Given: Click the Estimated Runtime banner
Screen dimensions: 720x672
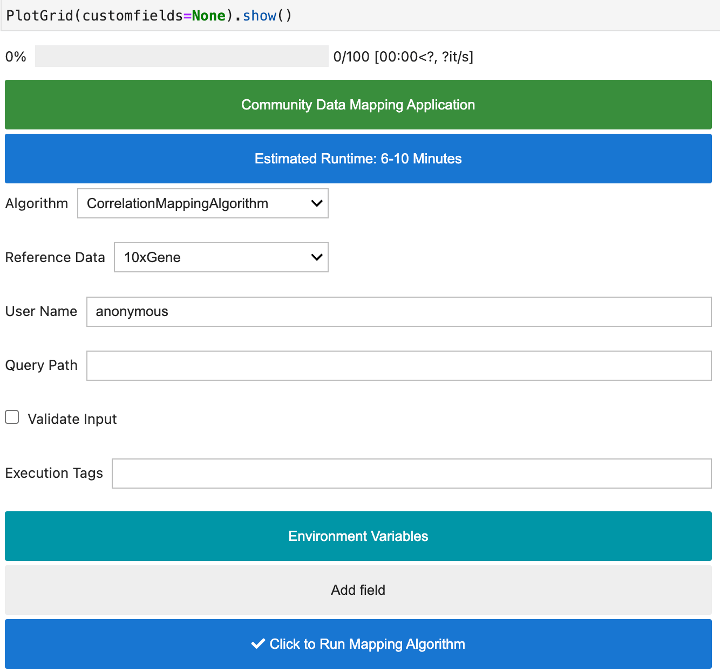Looking at the screenshot, I should click(x=358, y=158).
